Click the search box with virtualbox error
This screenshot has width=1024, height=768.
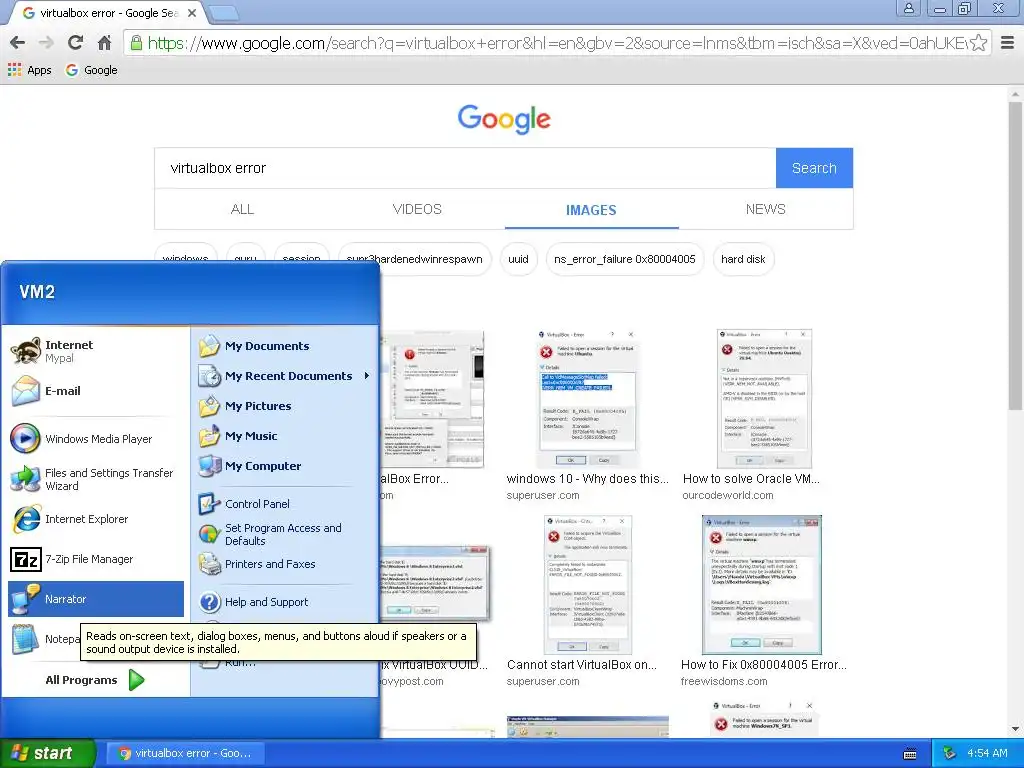pos(465,168)
